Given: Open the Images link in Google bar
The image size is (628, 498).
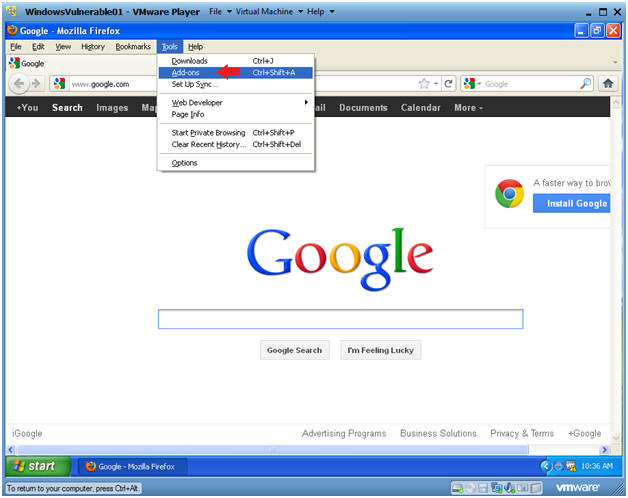Looking at the screenshot, I should point(112,107).
